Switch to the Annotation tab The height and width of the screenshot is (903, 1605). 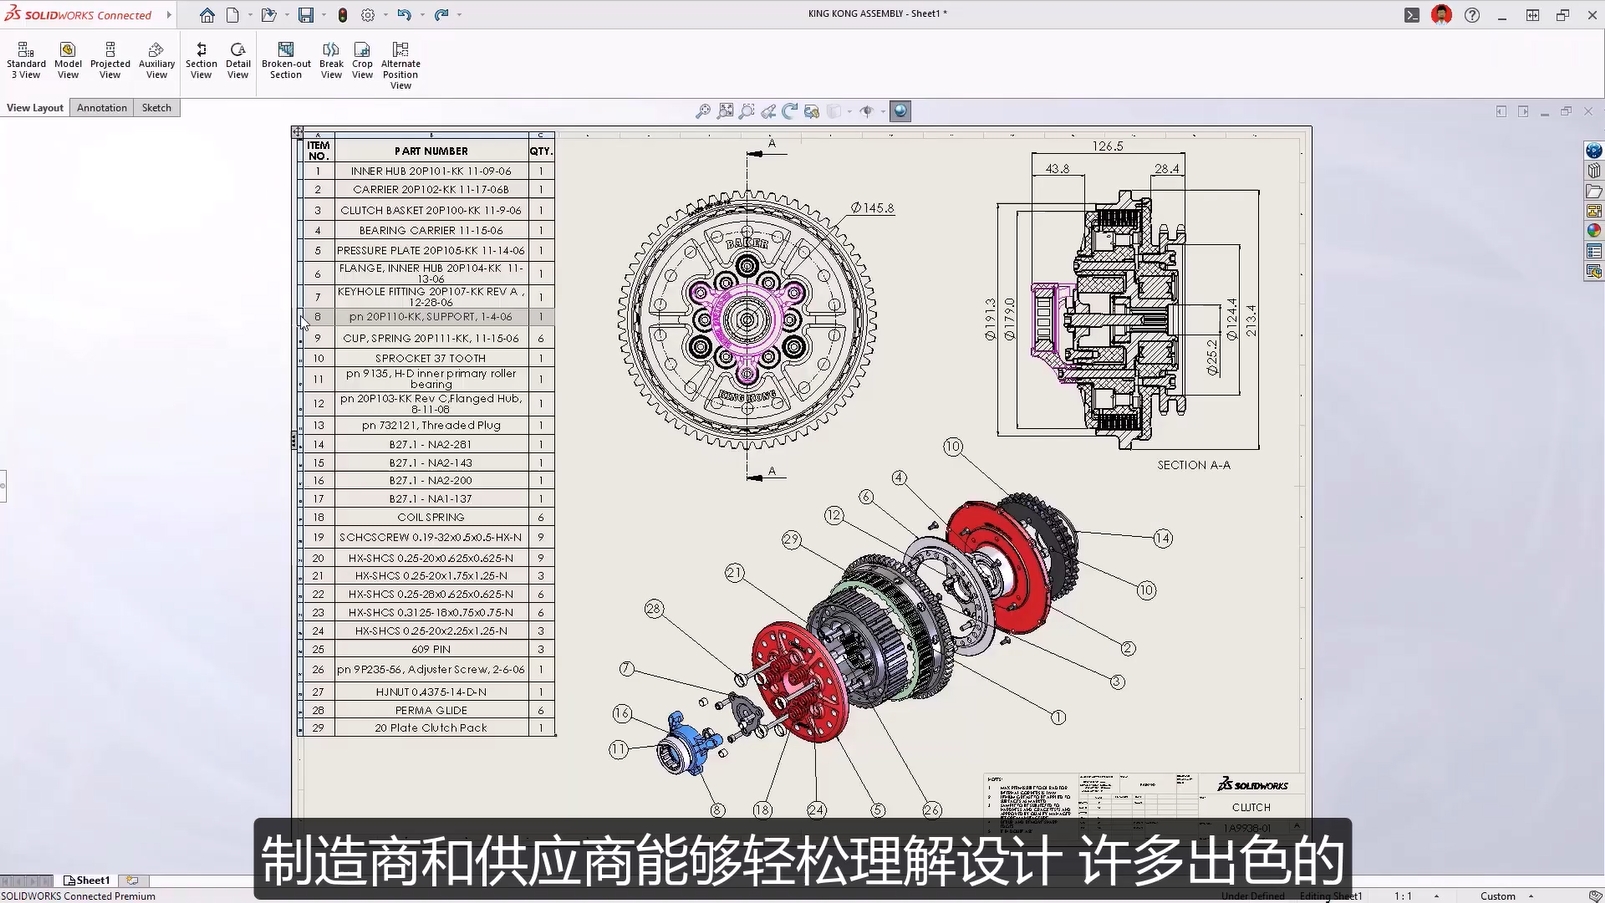point(101,107)
